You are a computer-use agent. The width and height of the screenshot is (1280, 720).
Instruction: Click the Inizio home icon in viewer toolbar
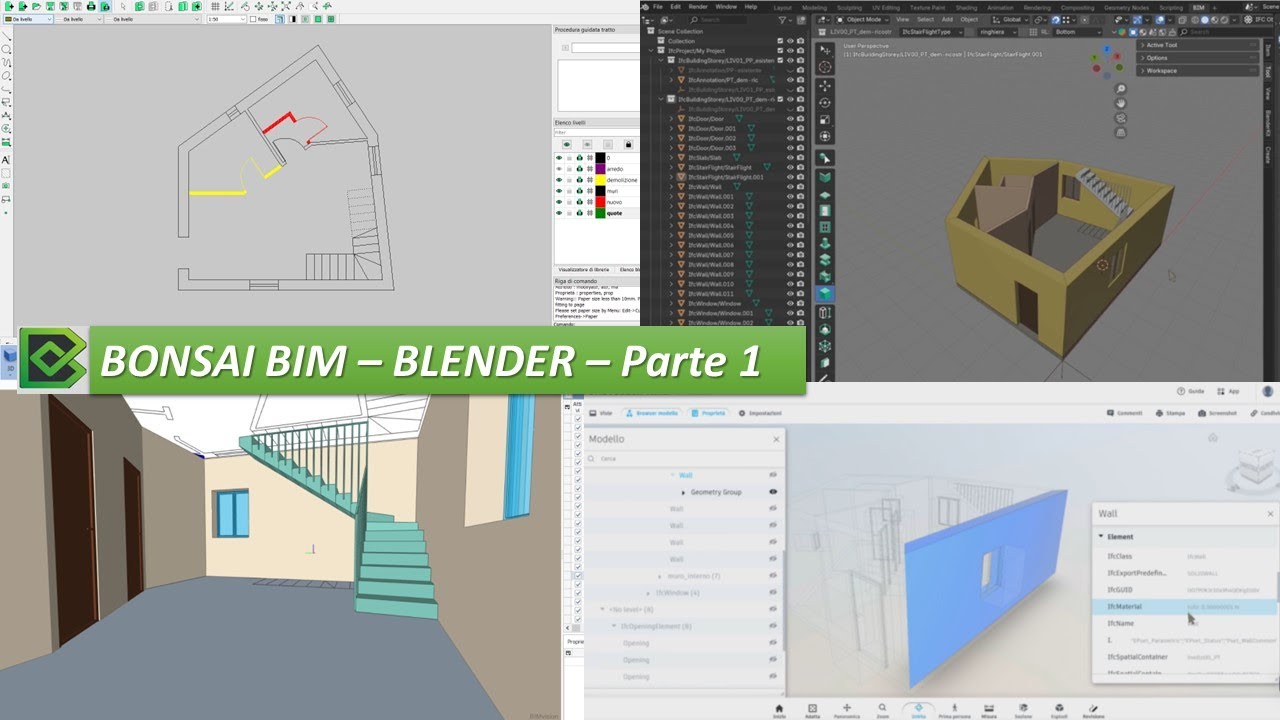[779, 712]
